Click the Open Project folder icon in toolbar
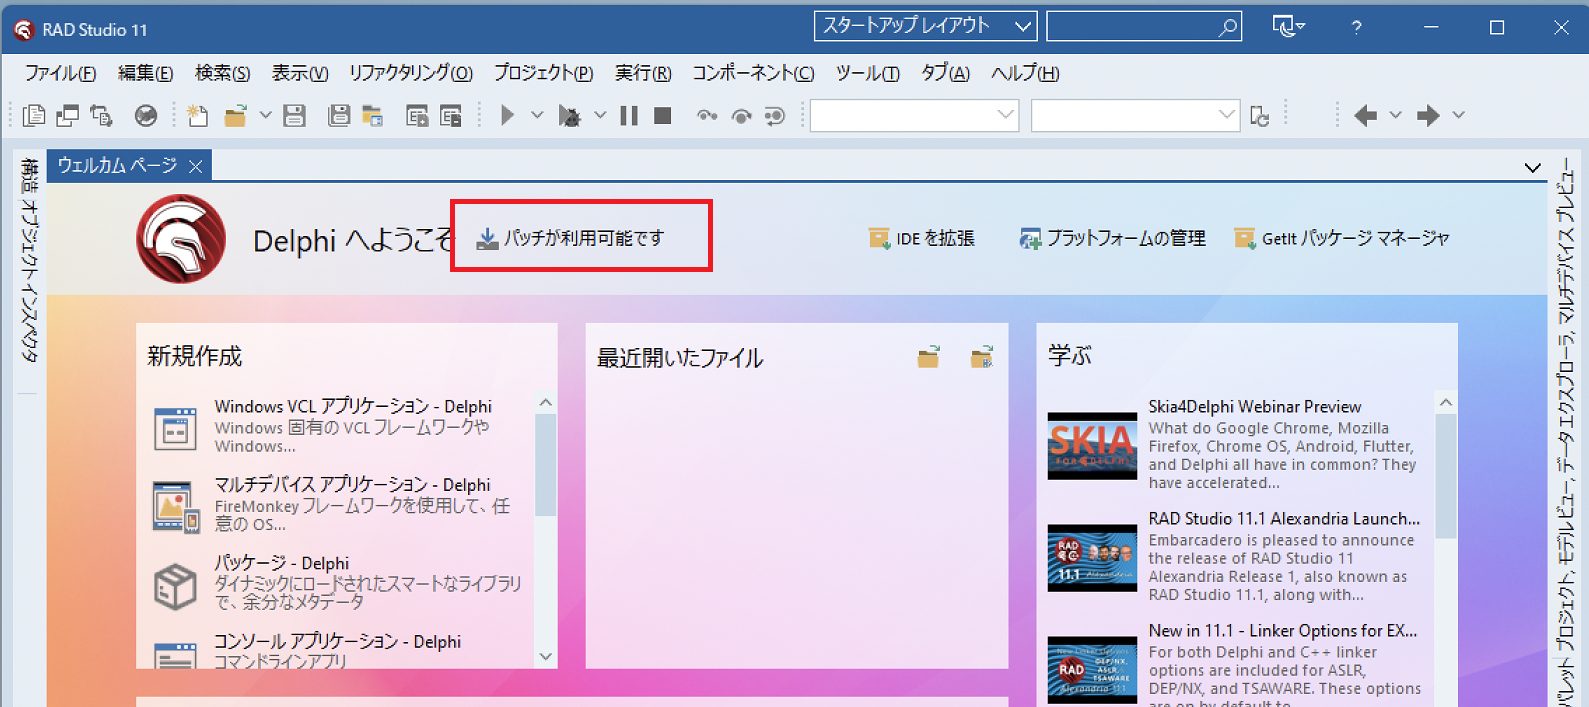Image resolution: width=1589 pixels, height=707 pixels. [x=372, y=116]
